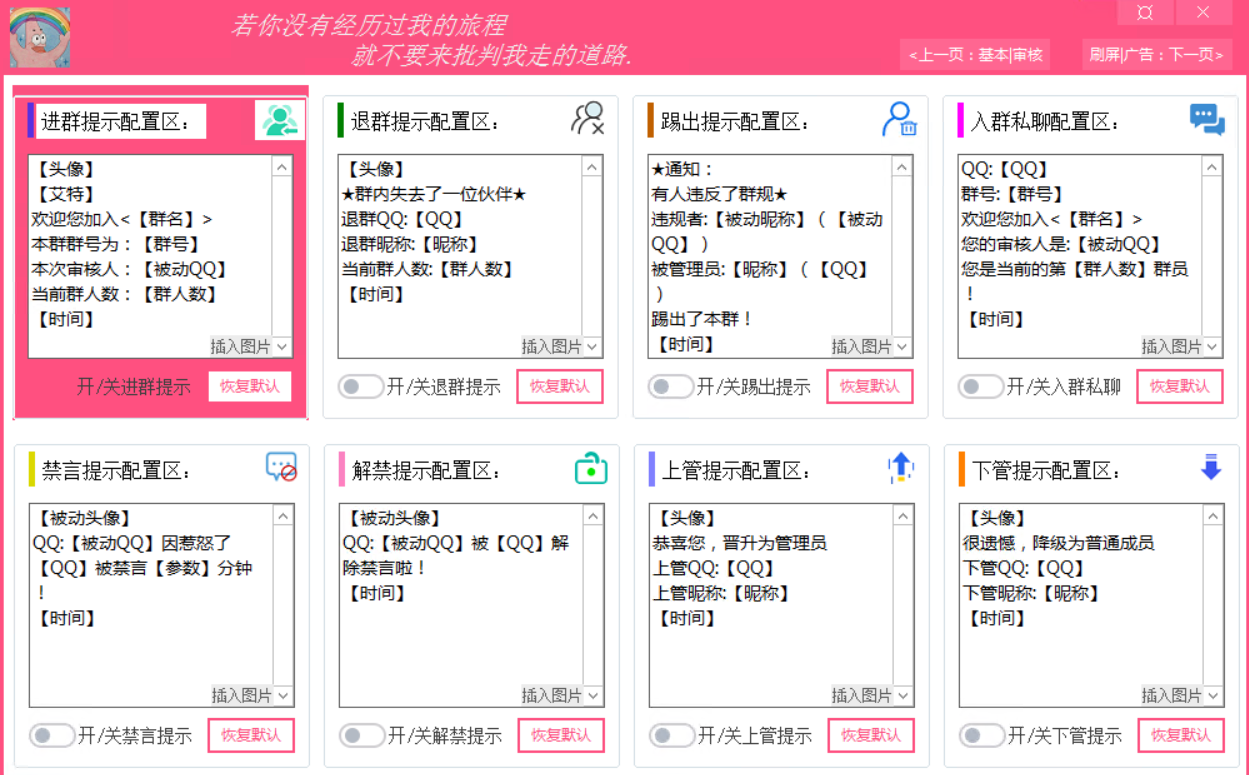Click scroll-up arrow in 进群提示 text box
The width and height of the screenshot is (1249, 775).
[282, 167]
